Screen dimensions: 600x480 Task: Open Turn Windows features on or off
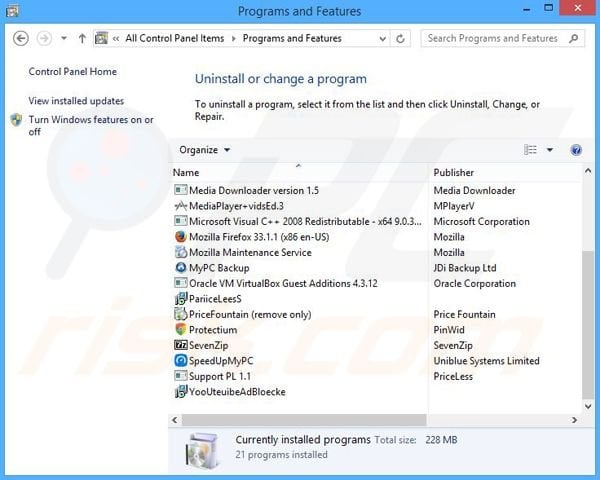91,126
